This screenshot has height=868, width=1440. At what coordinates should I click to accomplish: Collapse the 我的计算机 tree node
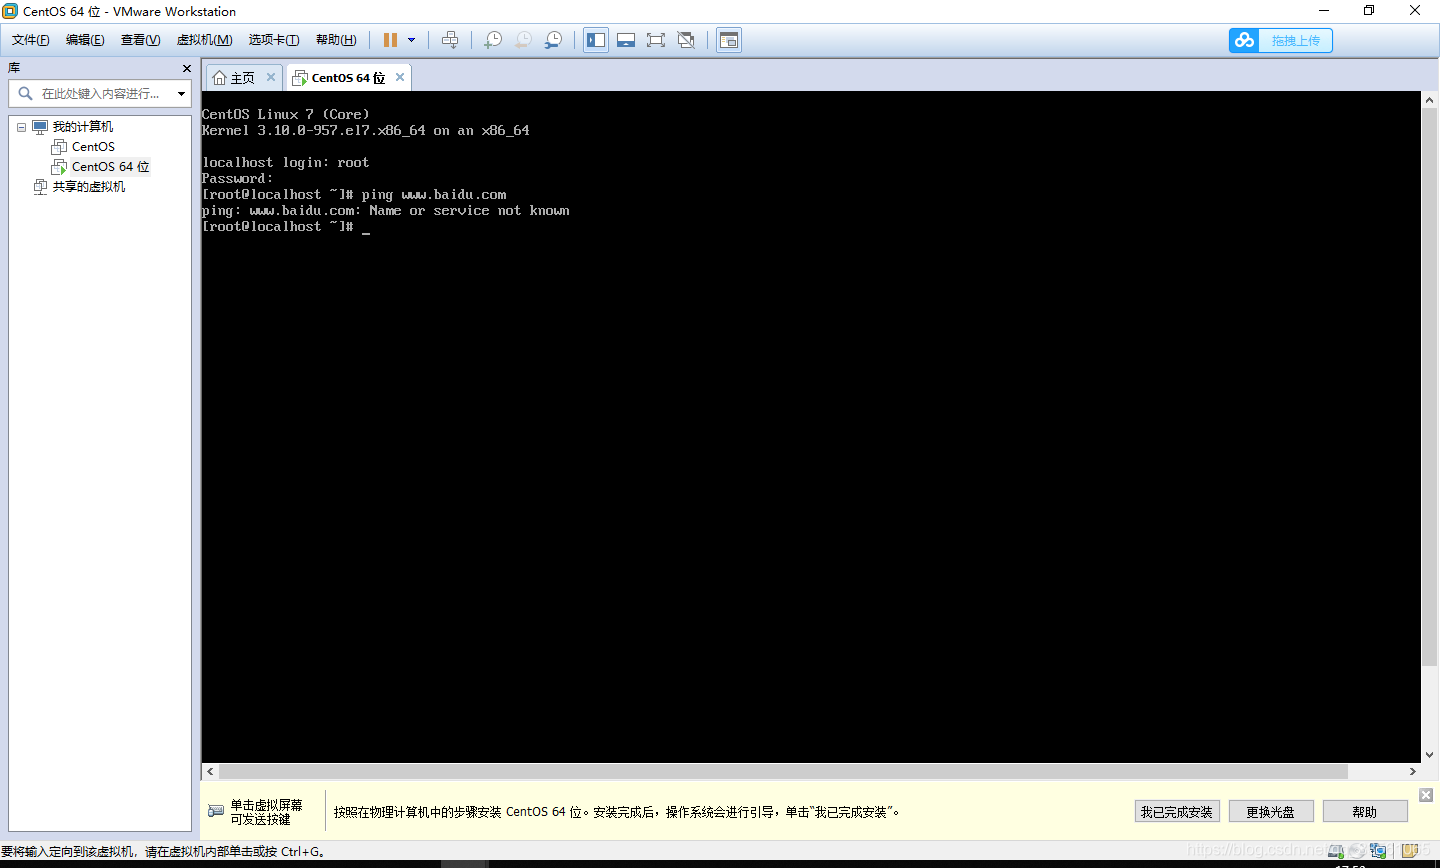coord(21,127)
